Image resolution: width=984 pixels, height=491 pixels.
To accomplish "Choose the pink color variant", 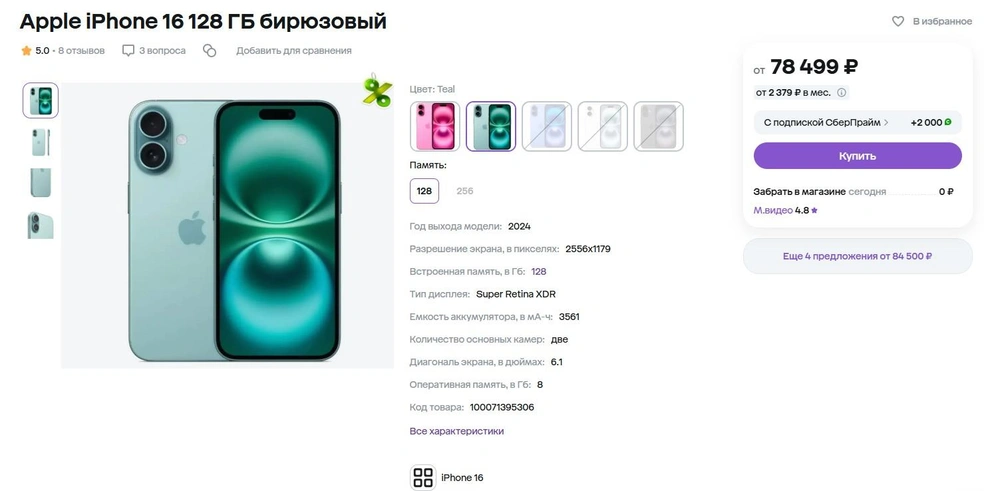I will click(x=435, y=126).
